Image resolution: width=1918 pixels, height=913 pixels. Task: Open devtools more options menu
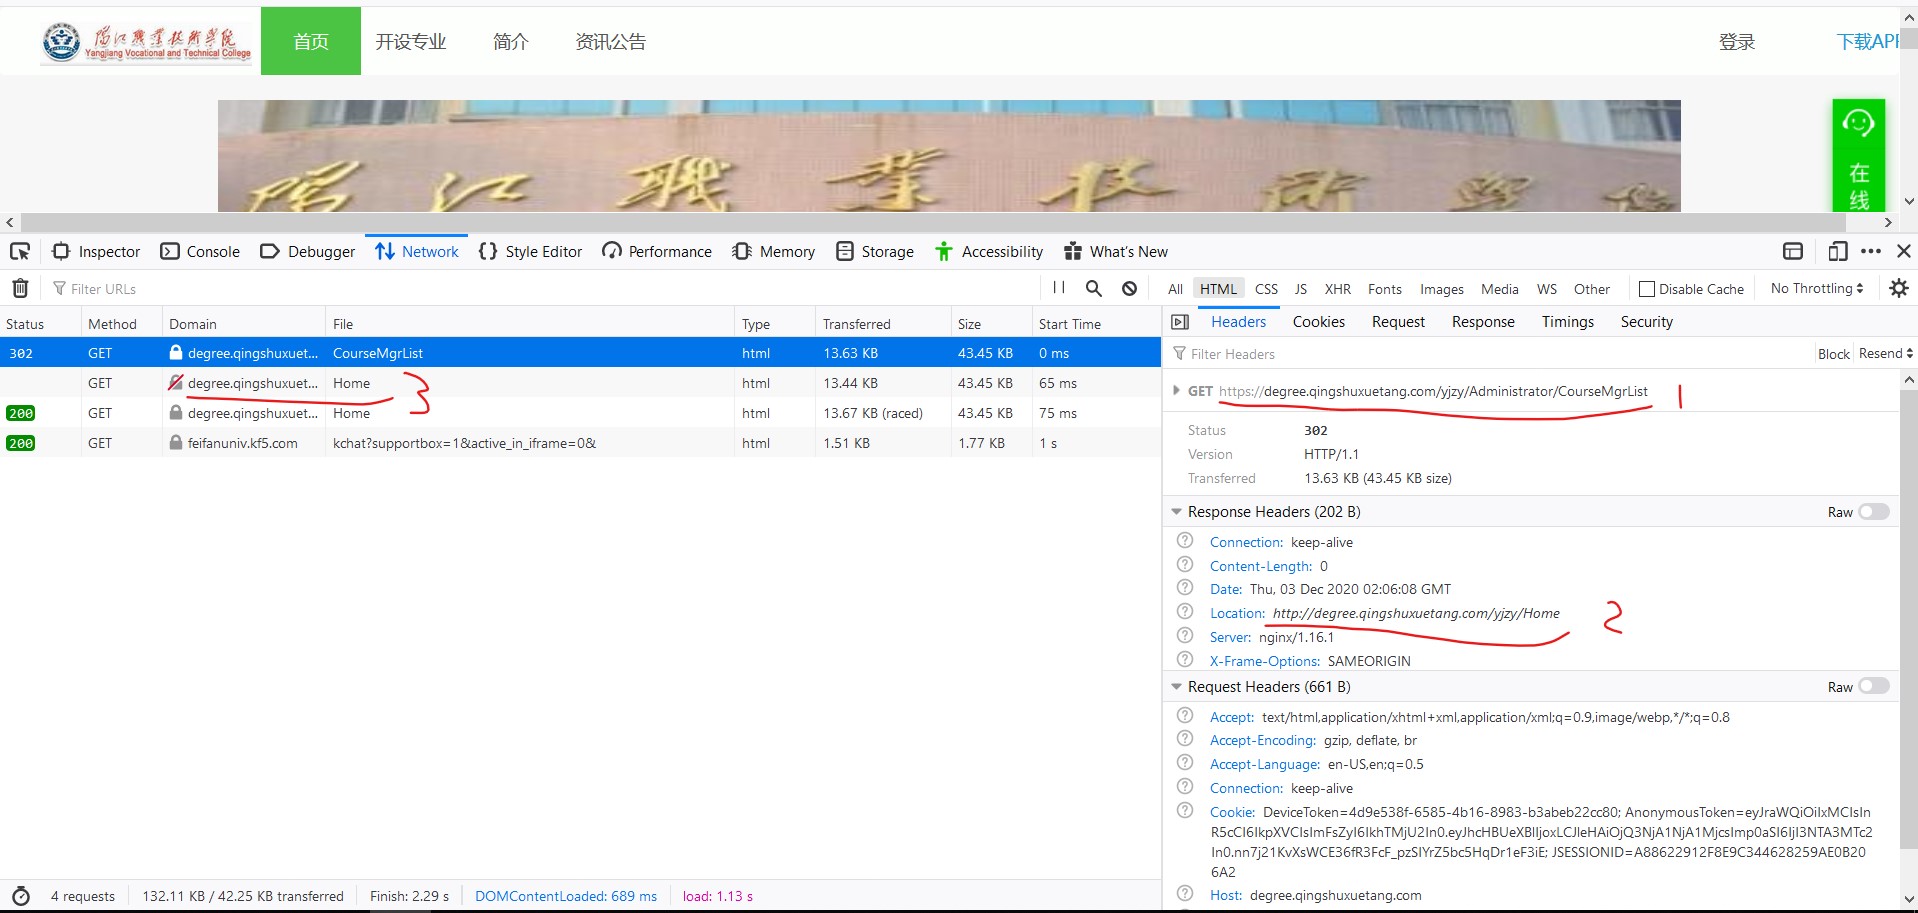[x=1871, y=251]
